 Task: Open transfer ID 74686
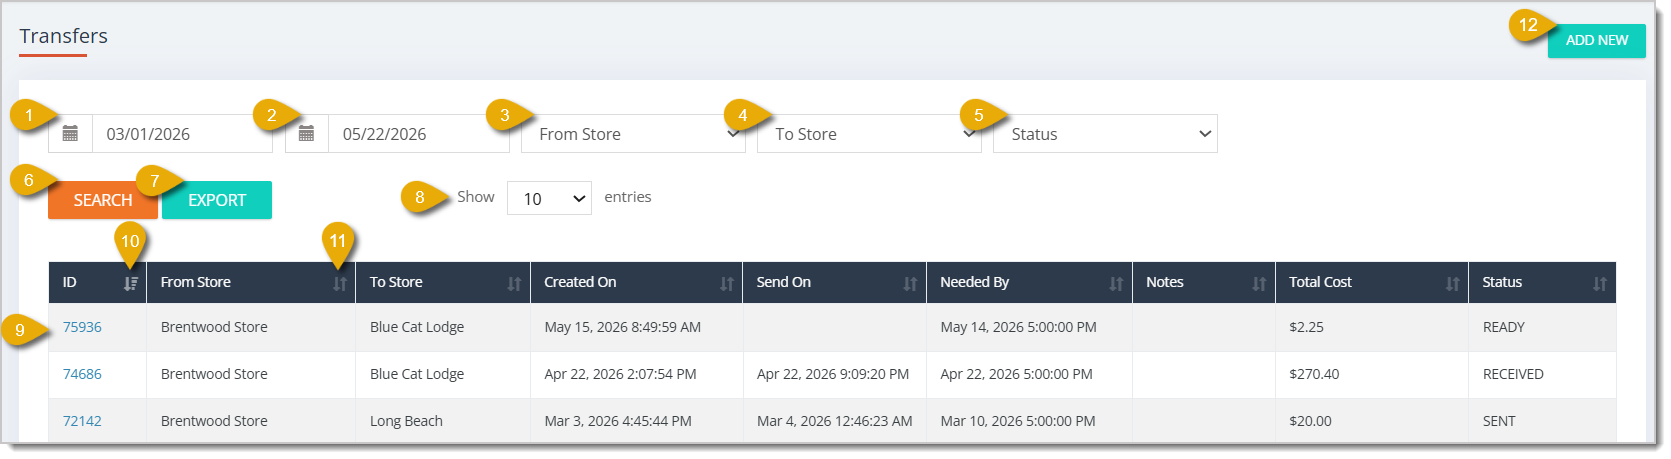point(82,374)
